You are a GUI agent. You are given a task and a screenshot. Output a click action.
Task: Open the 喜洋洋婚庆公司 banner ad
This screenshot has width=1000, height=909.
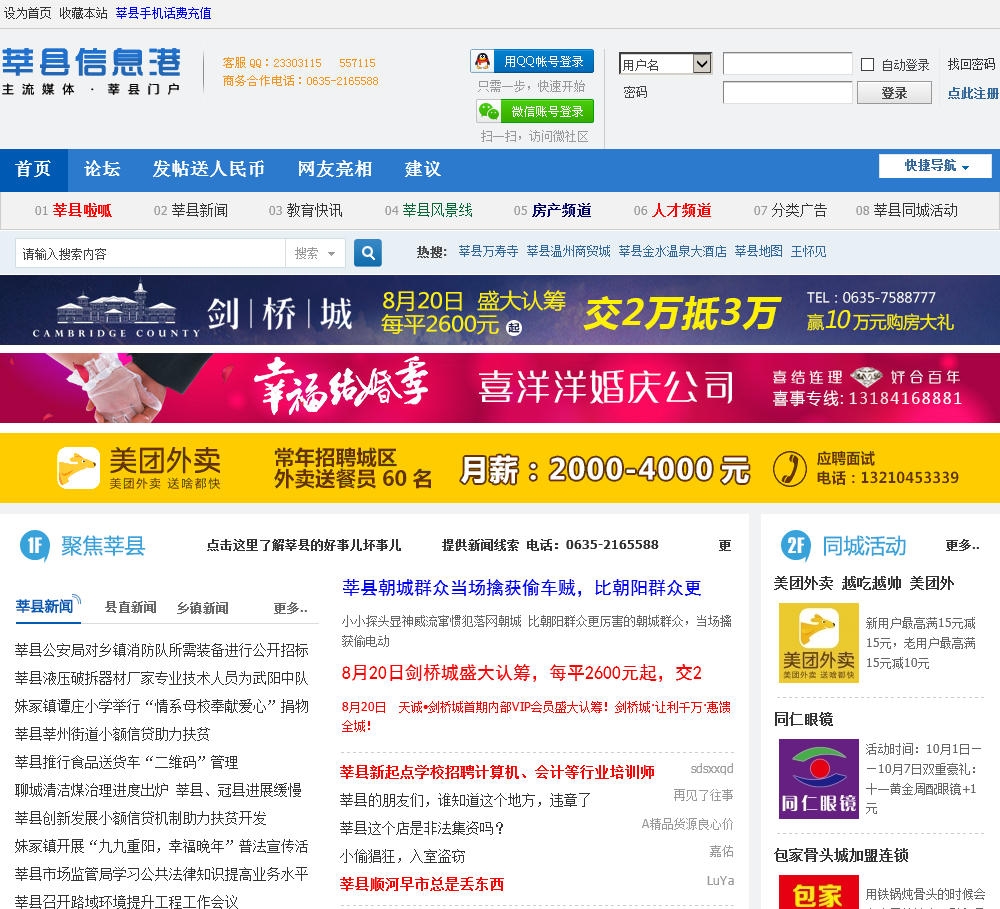click(500, 388)
